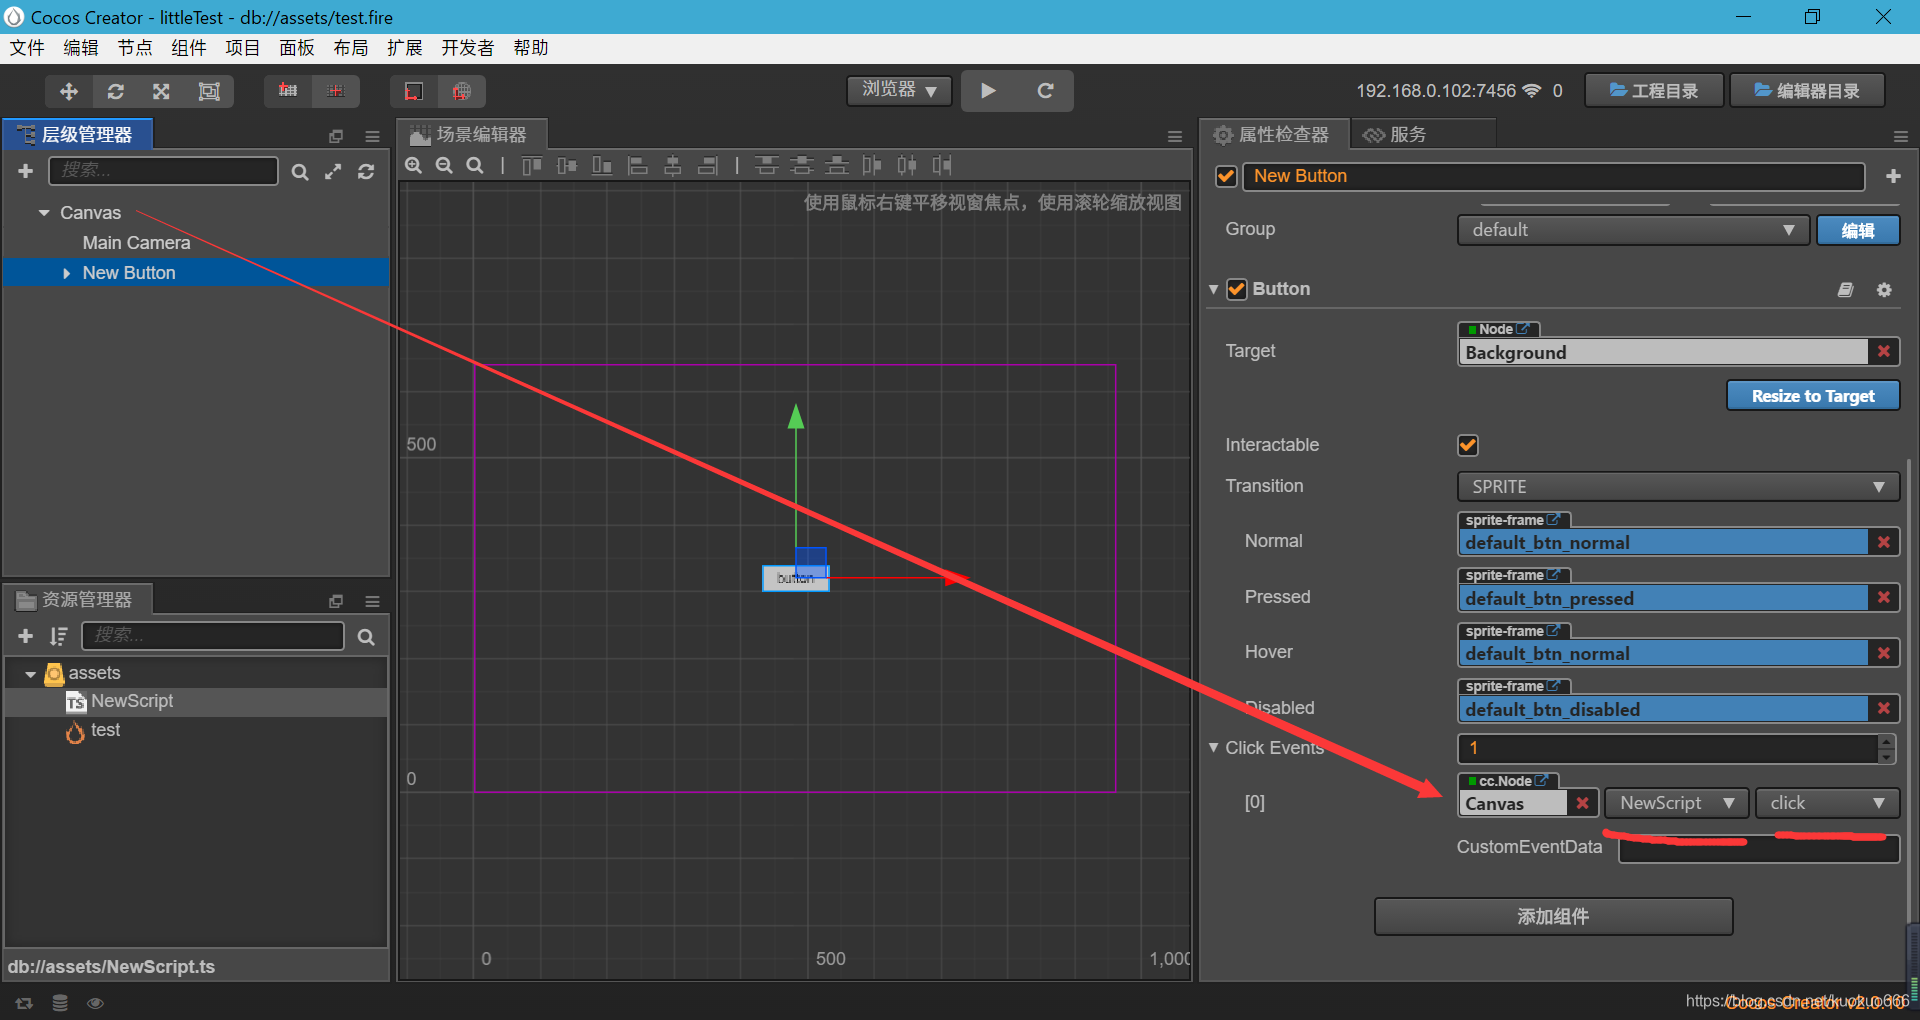The height and width of the screenshot is (1020, 1920).
Task: Refresh the hierarchy panel
Action: tap(366, 172)
